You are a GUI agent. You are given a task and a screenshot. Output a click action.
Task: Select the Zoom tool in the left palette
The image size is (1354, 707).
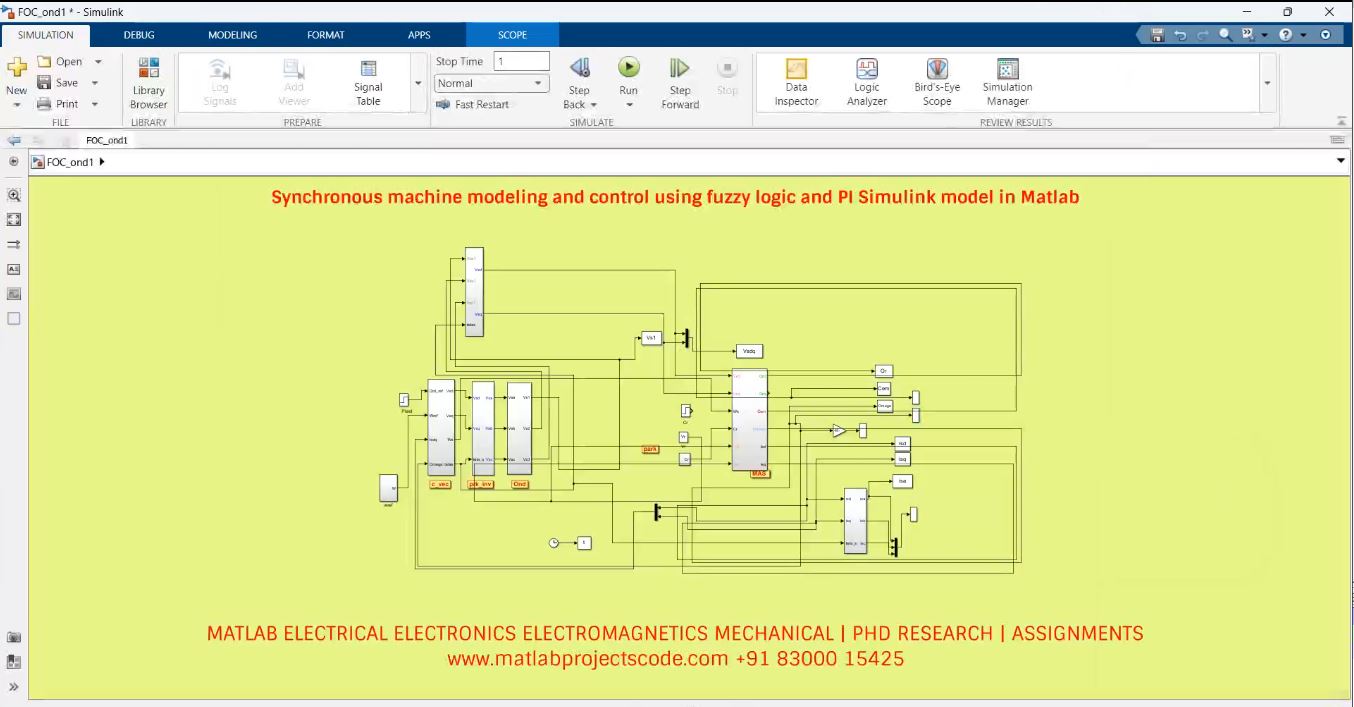pyautogui.click(x=14, y=195)
